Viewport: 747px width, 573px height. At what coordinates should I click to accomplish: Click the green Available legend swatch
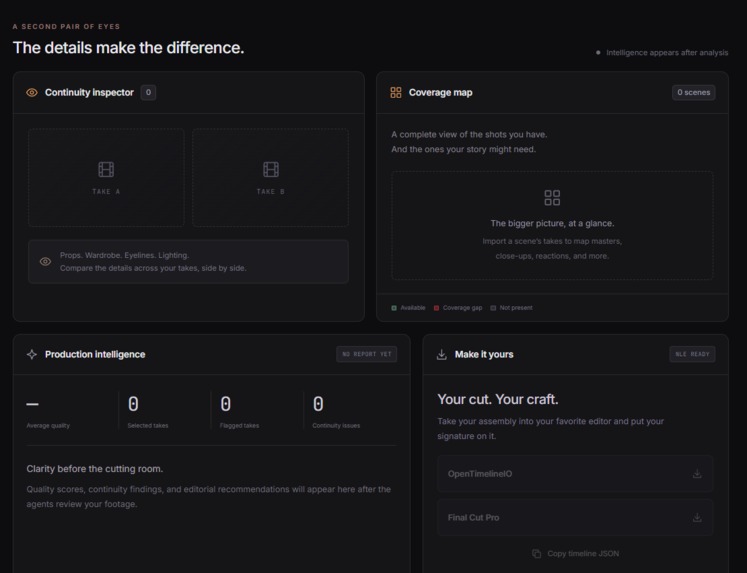click(394, 308)
